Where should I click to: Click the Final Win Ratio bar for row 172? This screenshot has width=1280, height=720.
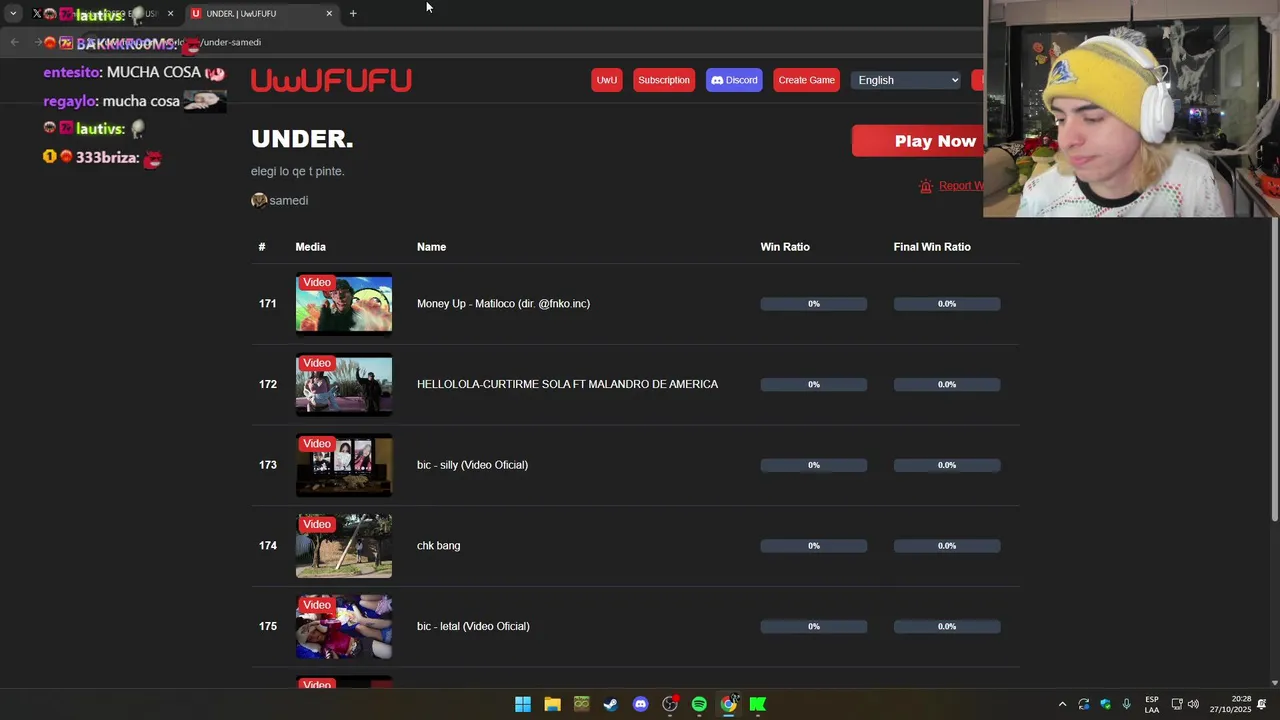pos(947,385)
